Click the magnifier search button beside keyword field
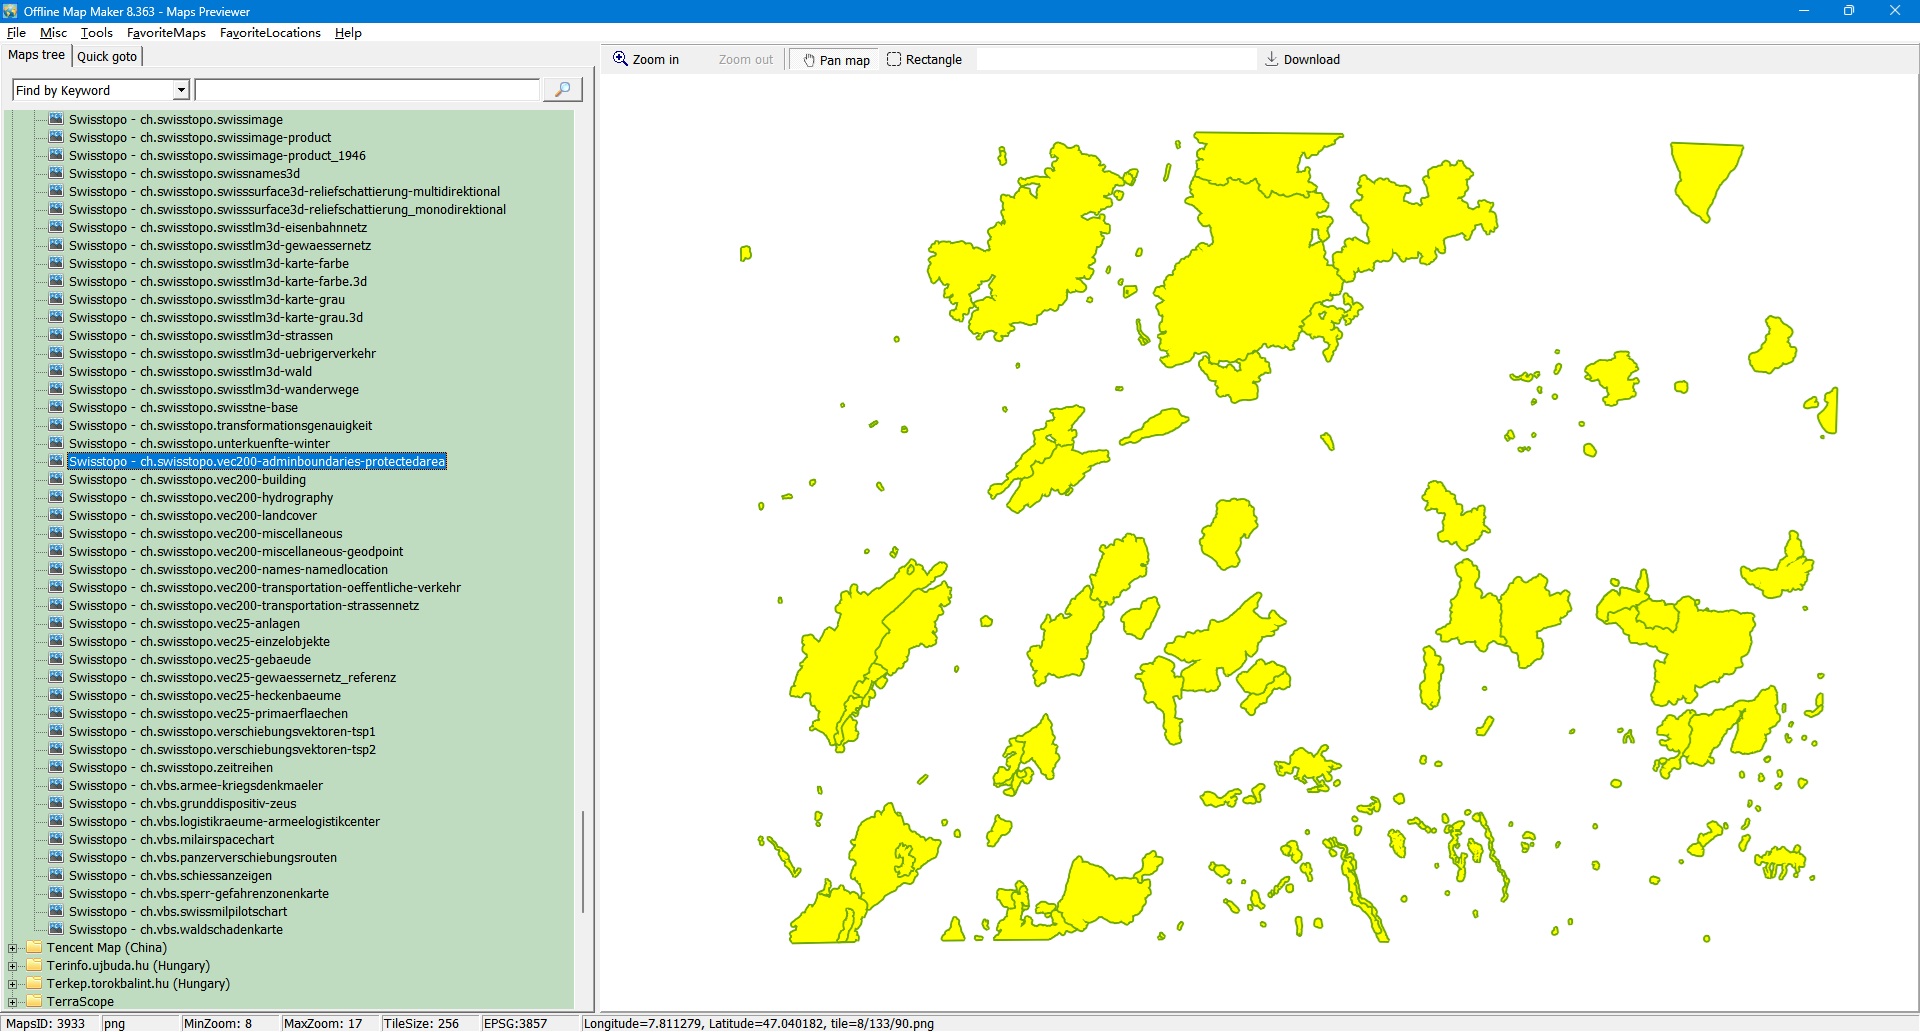 [562, 90]
